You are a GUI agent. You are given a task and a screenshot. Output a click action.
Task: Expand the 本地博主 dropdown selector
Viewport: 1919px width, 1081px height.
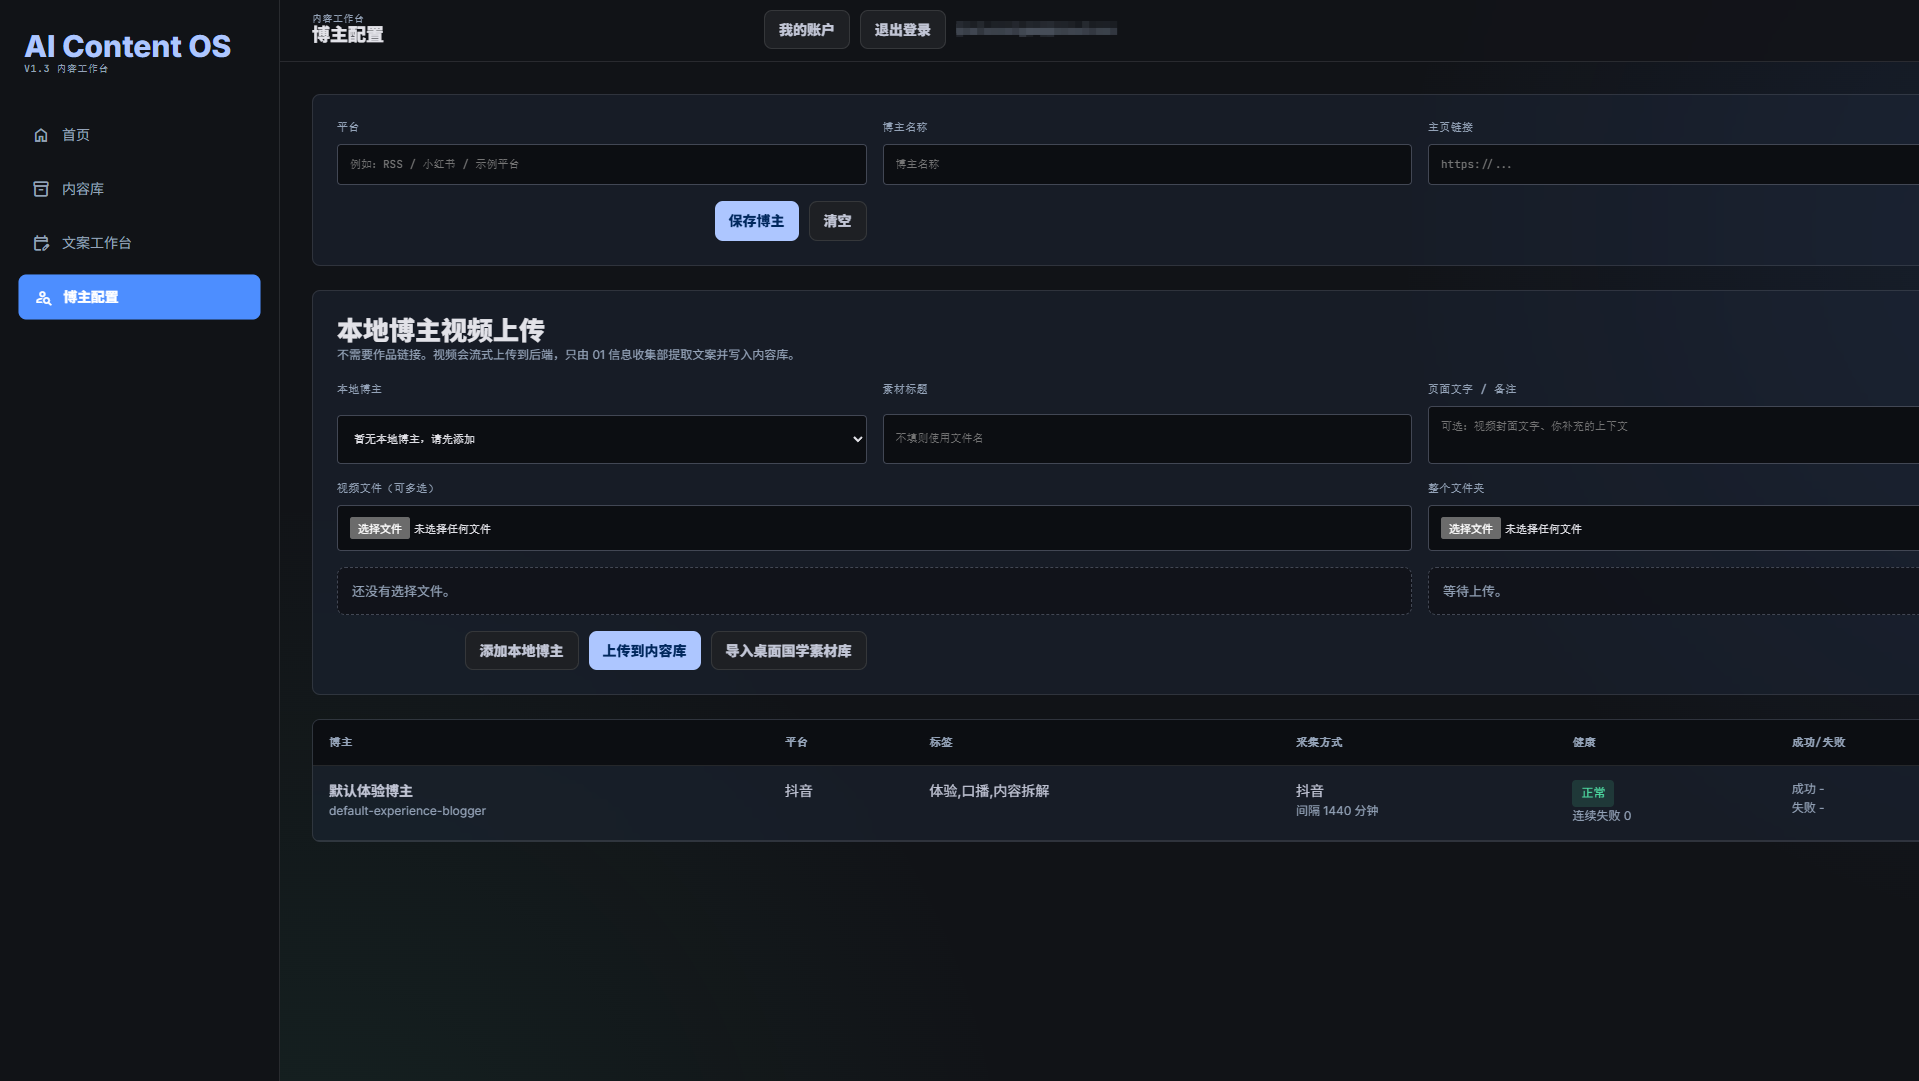(x=601, y=439)
